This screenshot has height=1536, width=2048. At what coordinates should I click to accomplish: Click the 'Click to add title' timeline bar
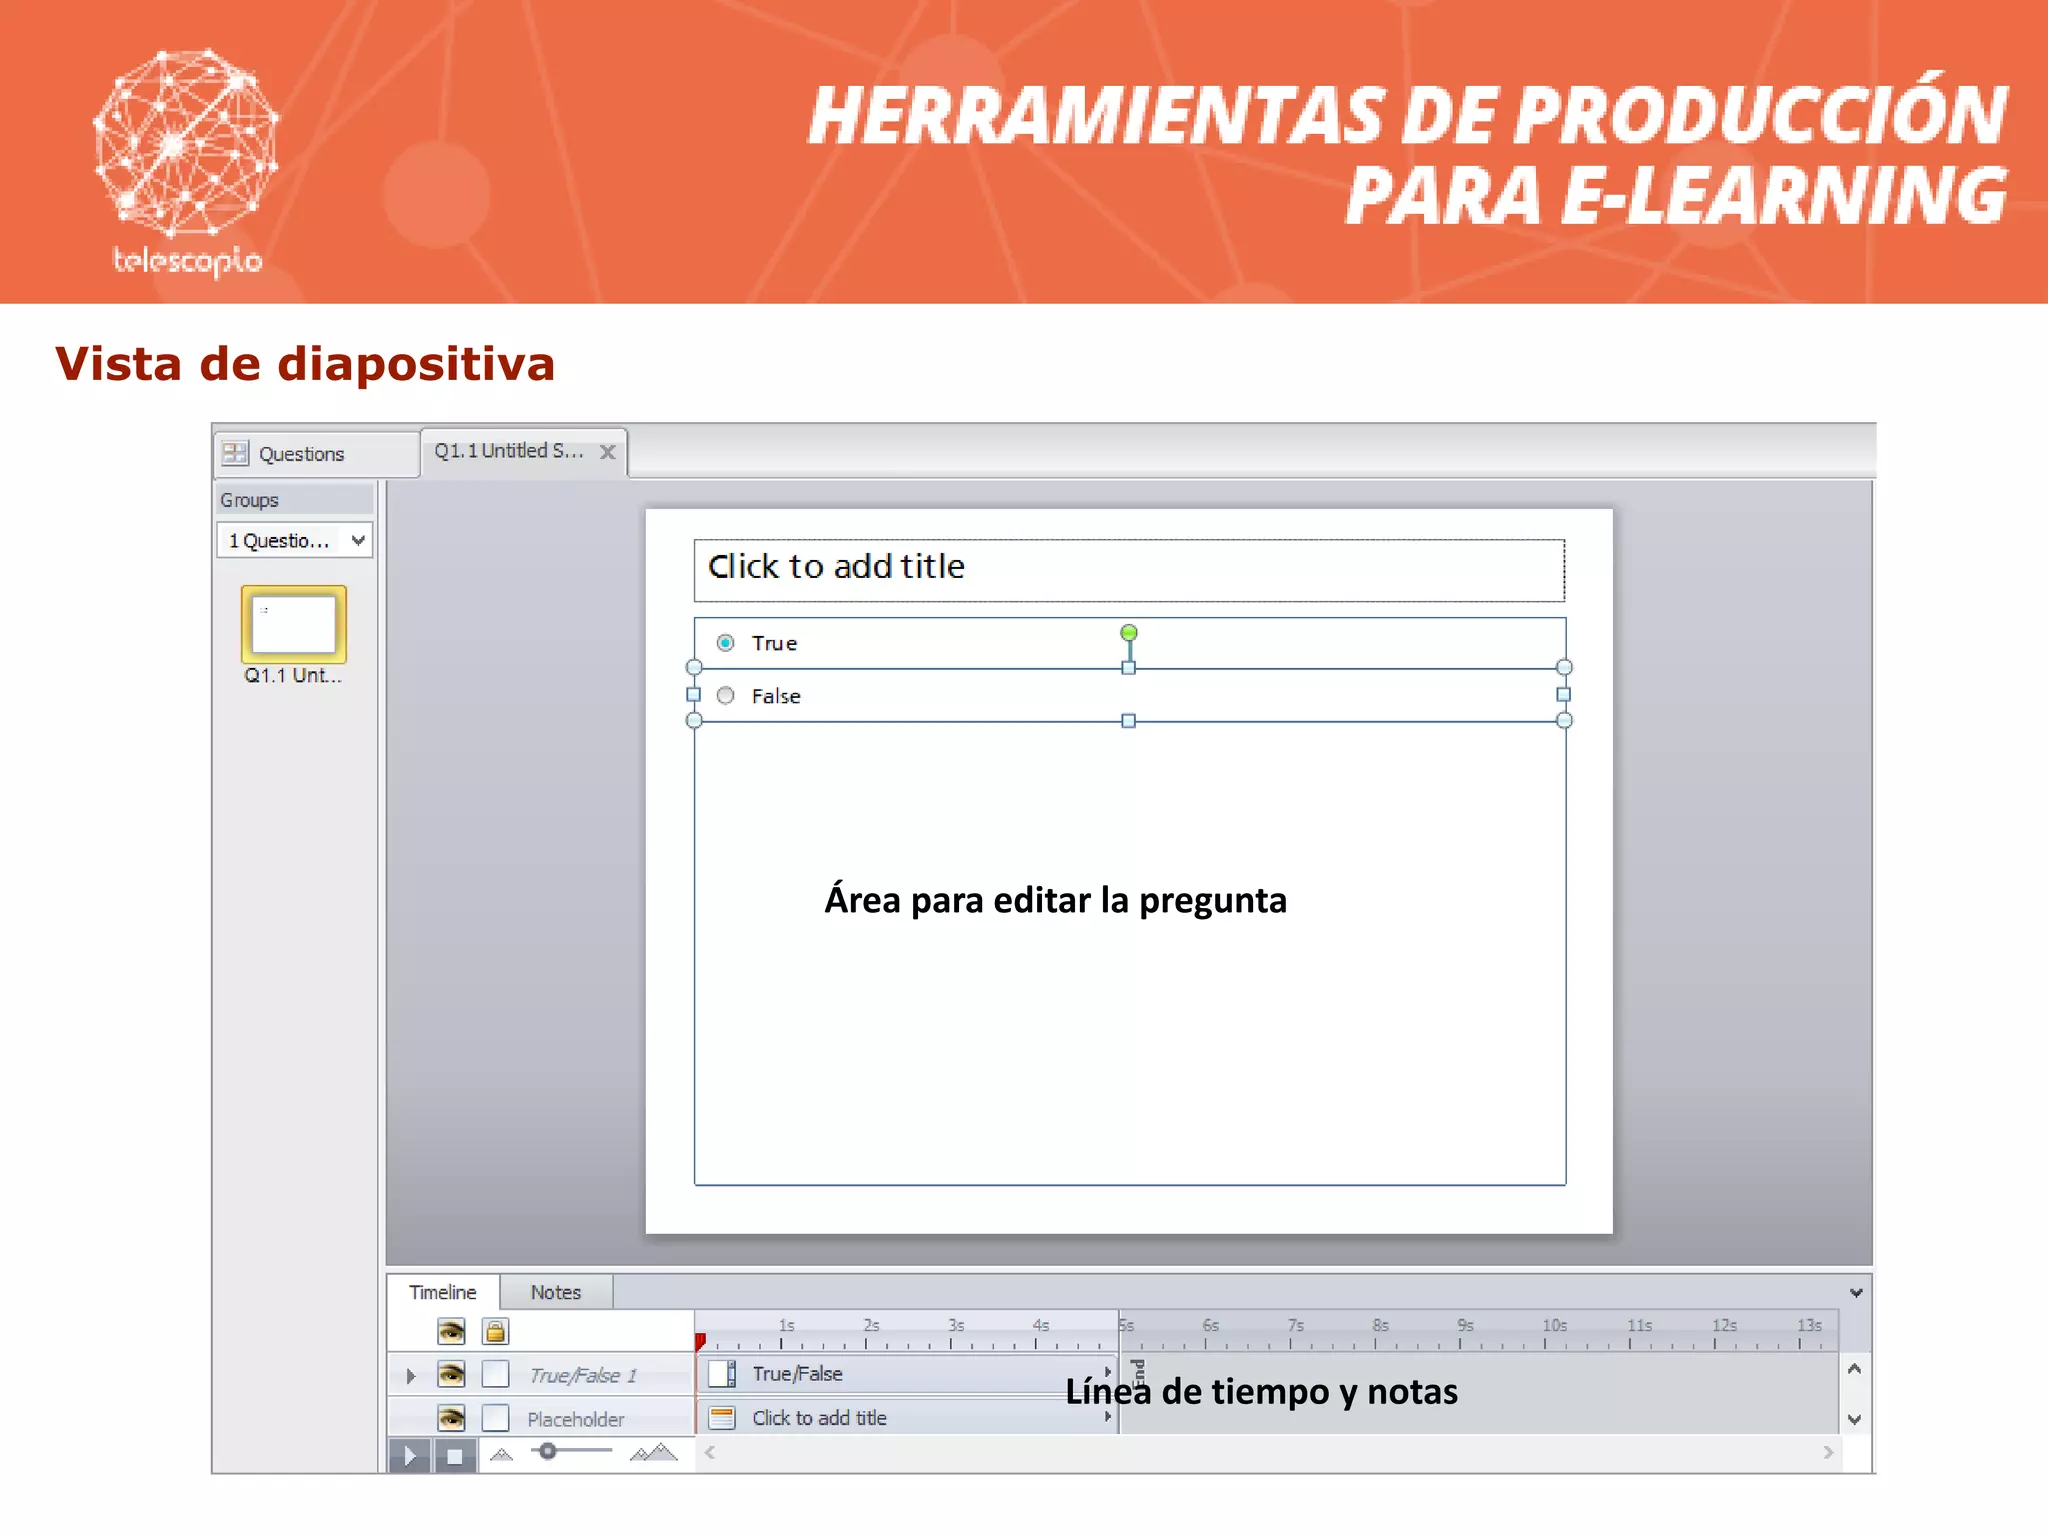coord(907,1418)
